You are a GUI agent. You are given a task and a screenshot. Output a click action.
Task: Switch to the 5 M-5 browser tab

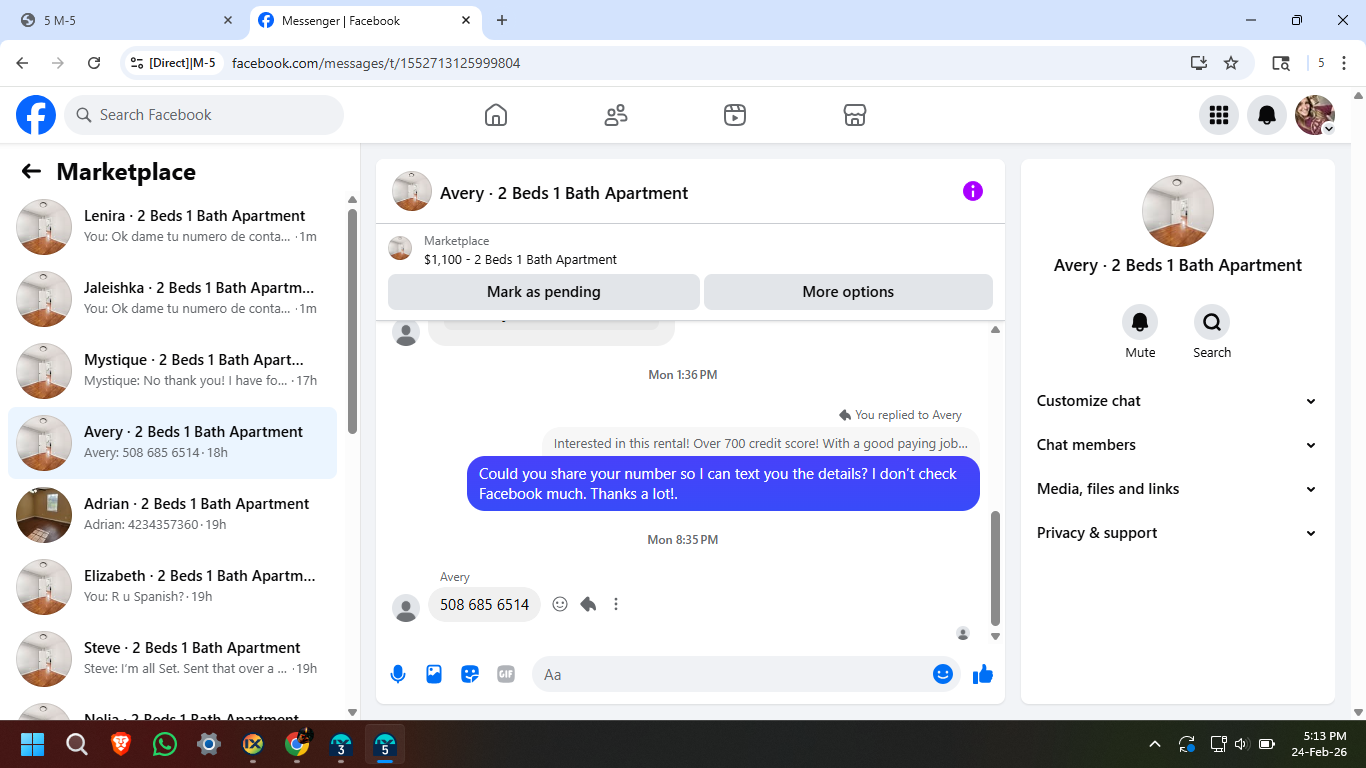click(125, 20)
